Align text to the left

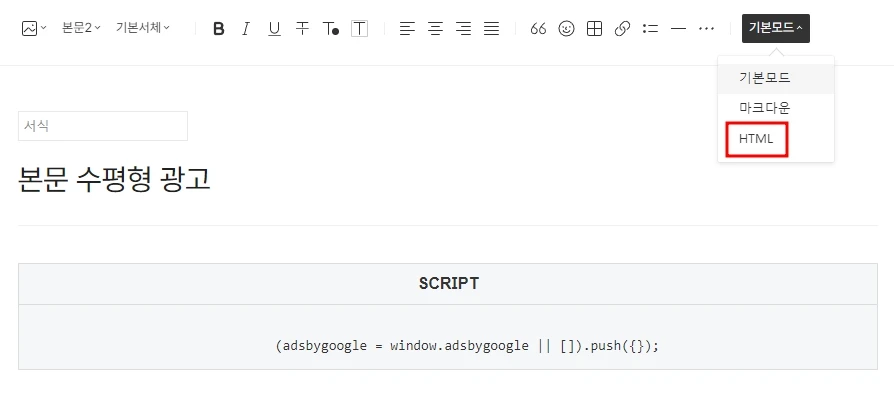click(x=407, y=29)
